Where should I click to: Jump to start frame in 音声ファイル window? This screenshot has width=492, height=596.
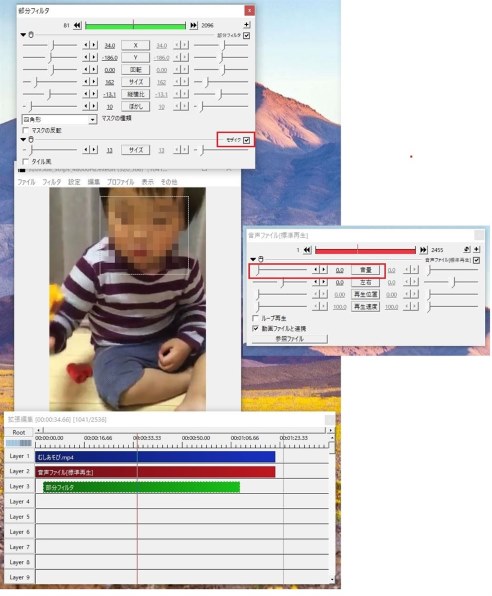click(x=307, y=250)
